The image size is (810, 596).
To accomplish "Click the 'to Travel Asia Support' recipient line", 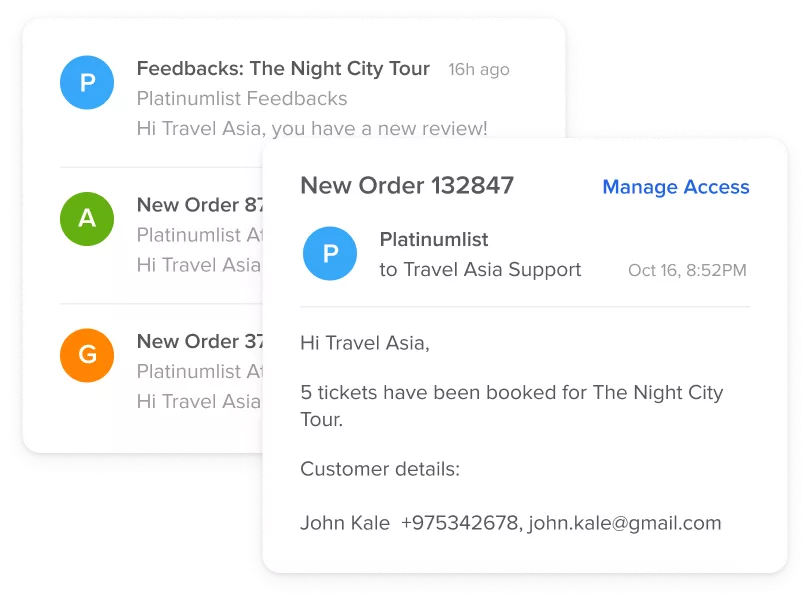I will [x=480, y=270].
